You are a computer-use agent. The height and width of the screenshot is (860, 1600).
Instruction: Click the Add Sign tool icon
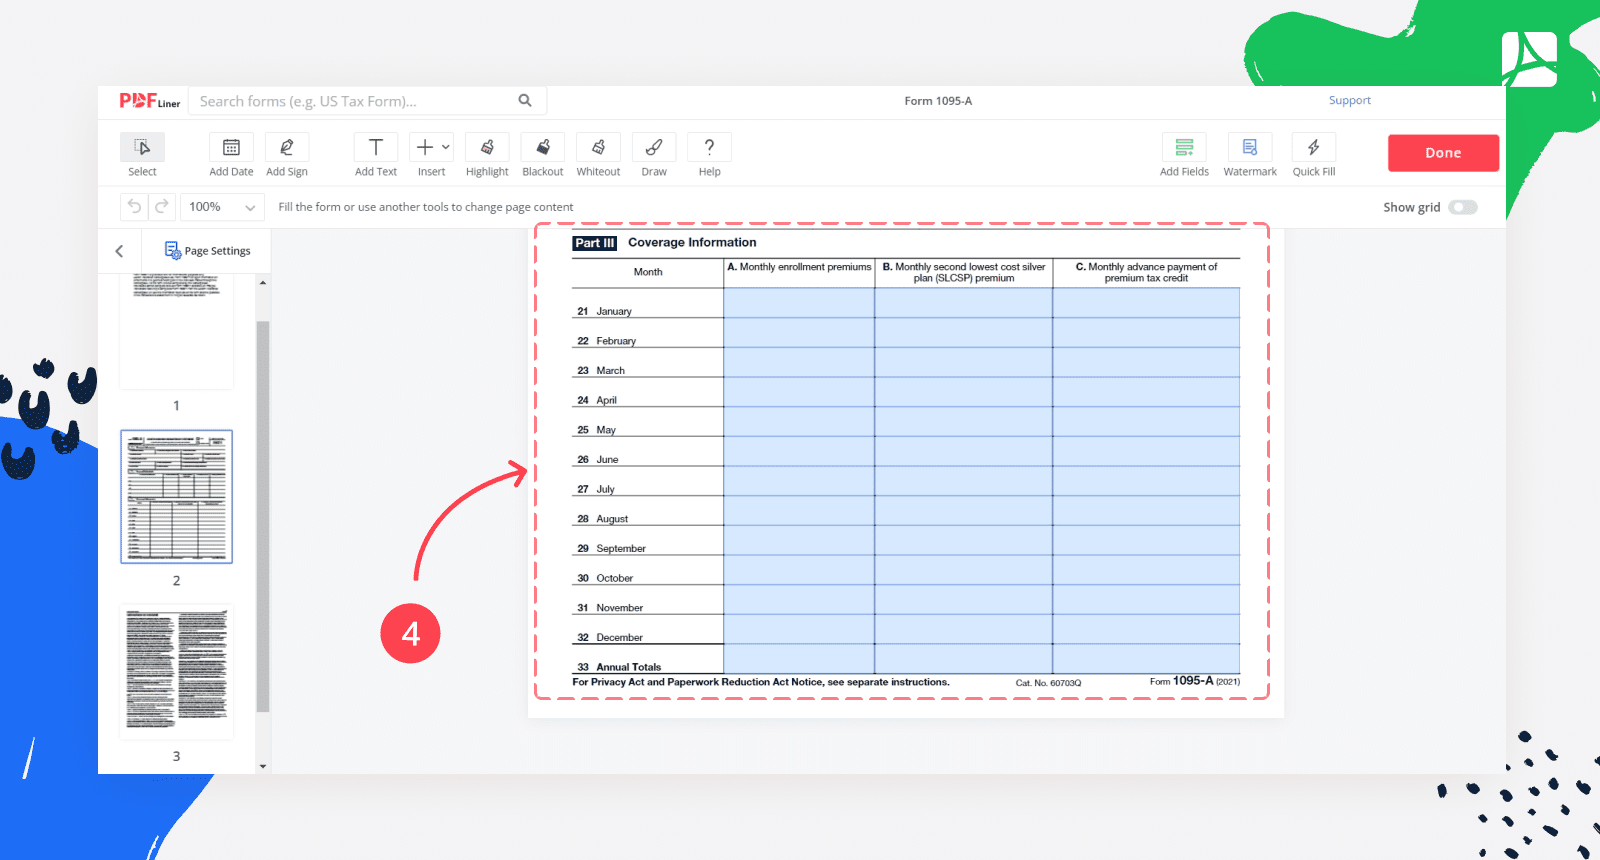[287, 148]
